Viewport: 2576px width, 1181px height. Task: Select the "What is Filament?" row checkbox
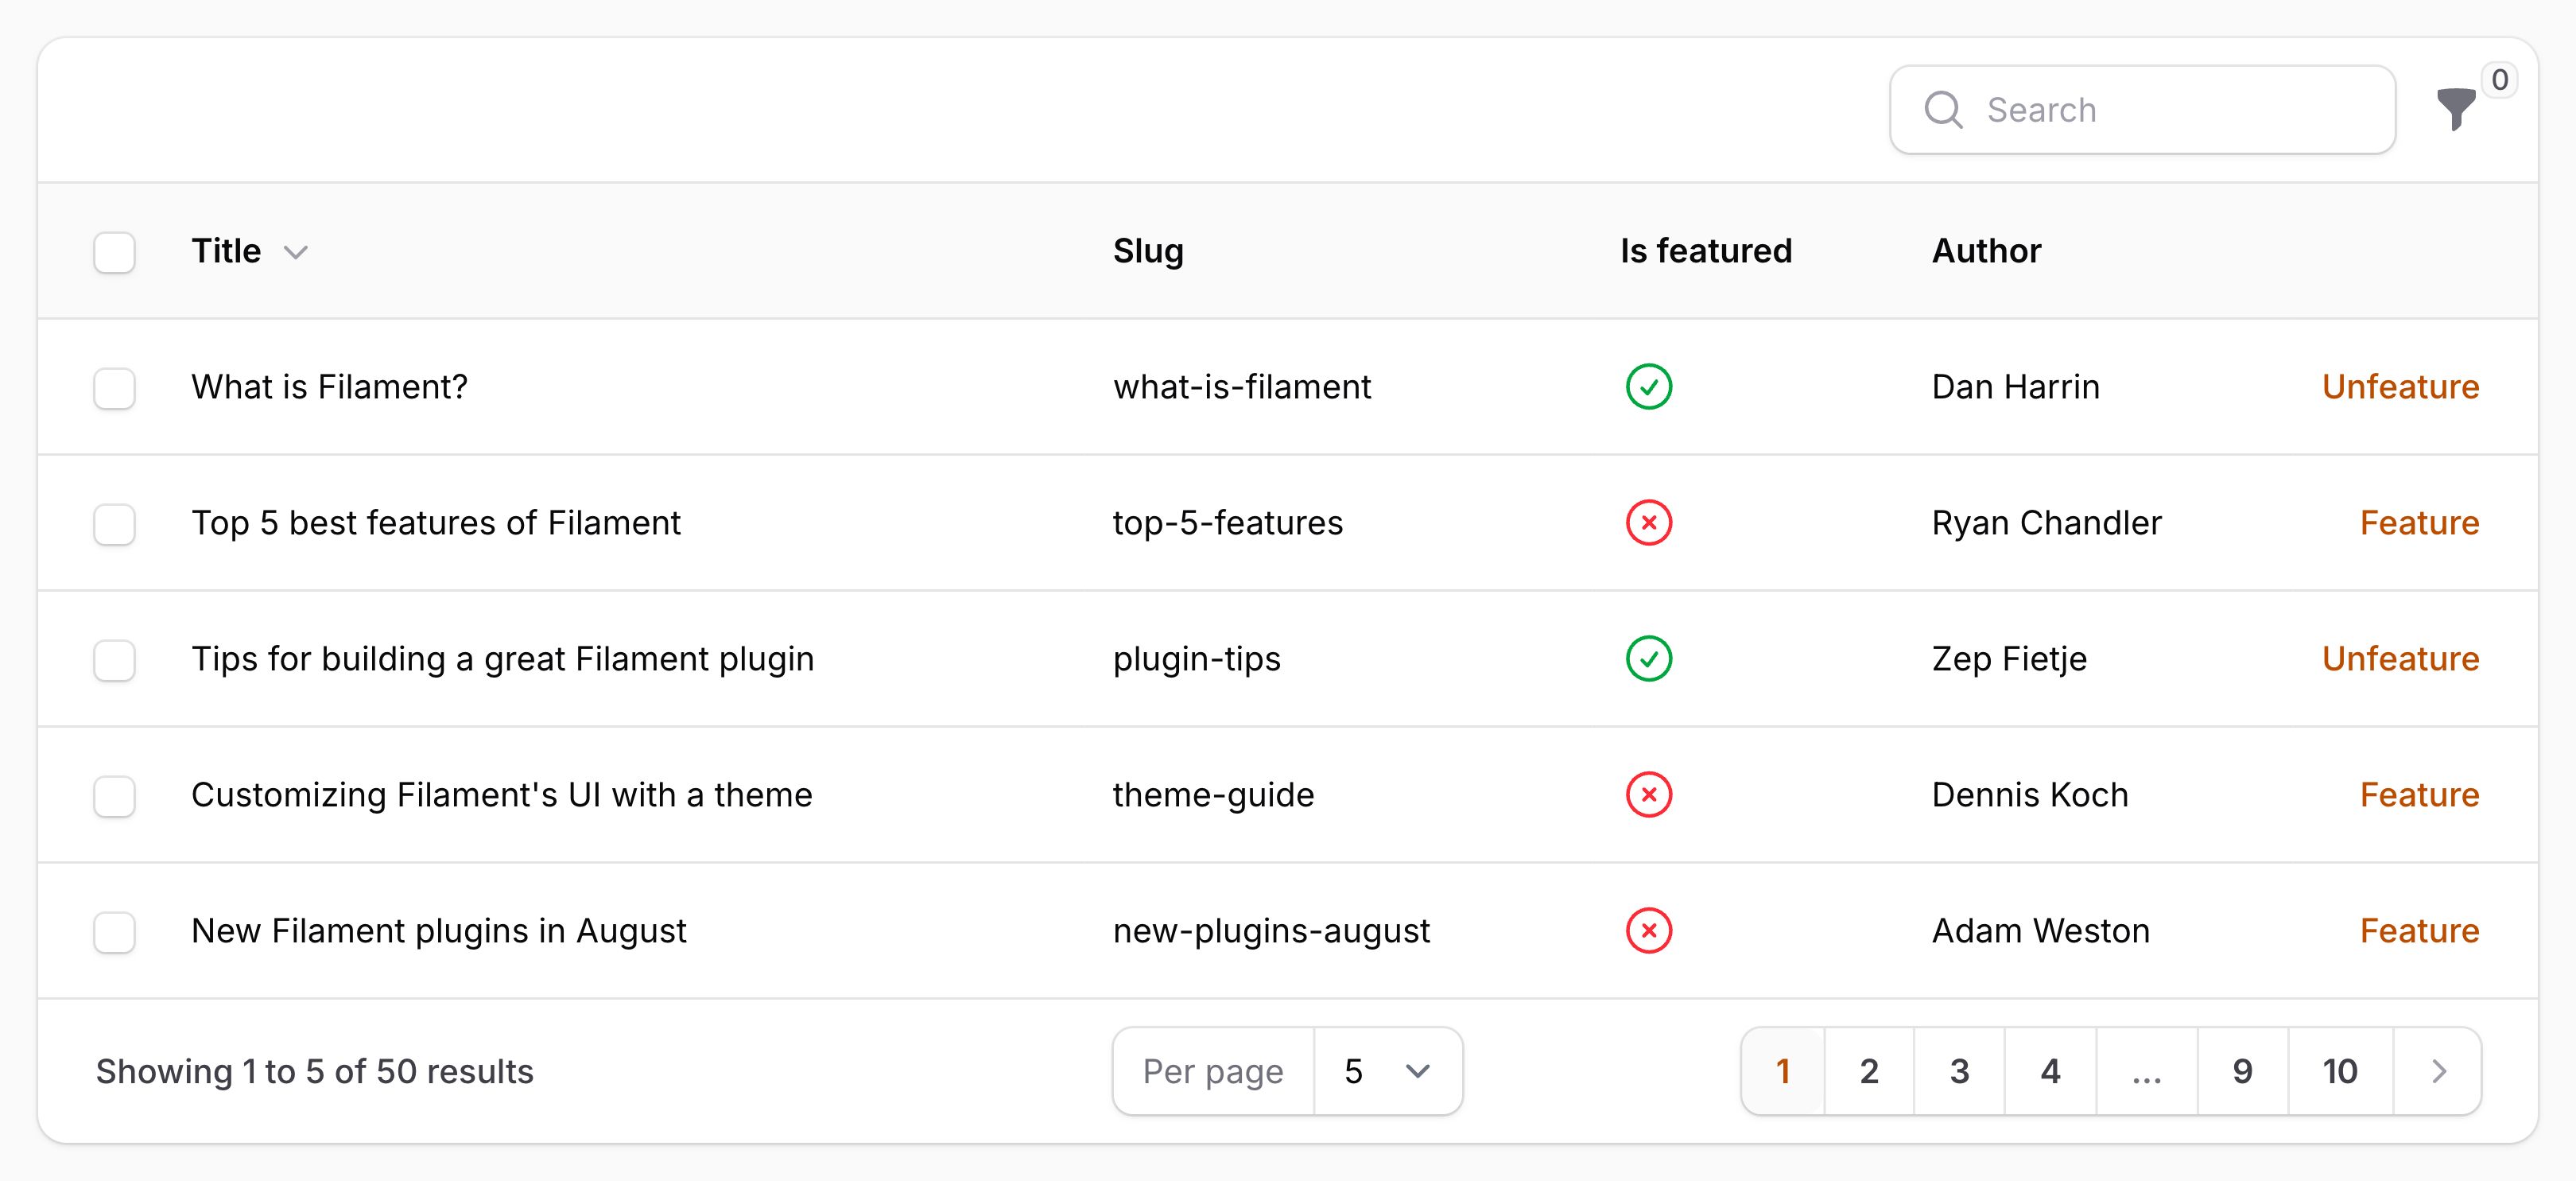(x=114, y=388)
